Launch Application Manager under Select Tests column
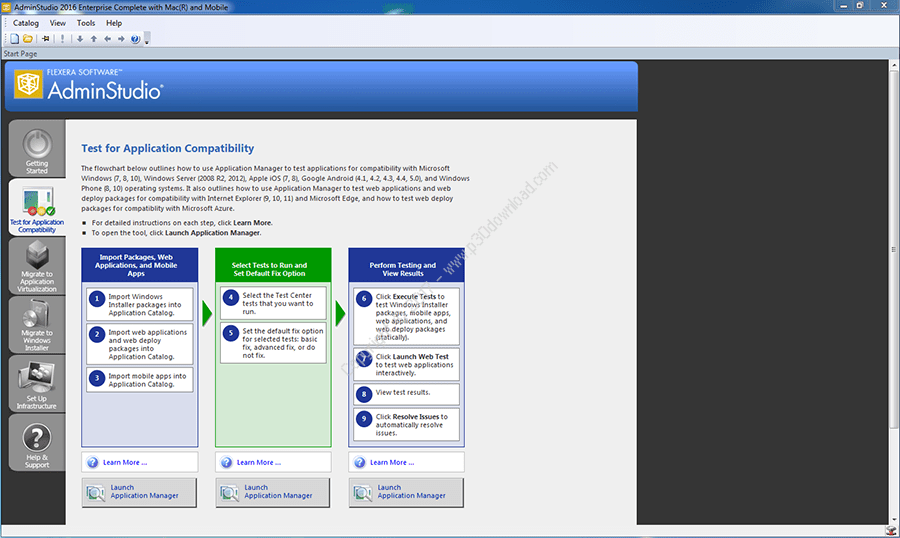This screenshot has height=538, width=900. click(273, 492)
